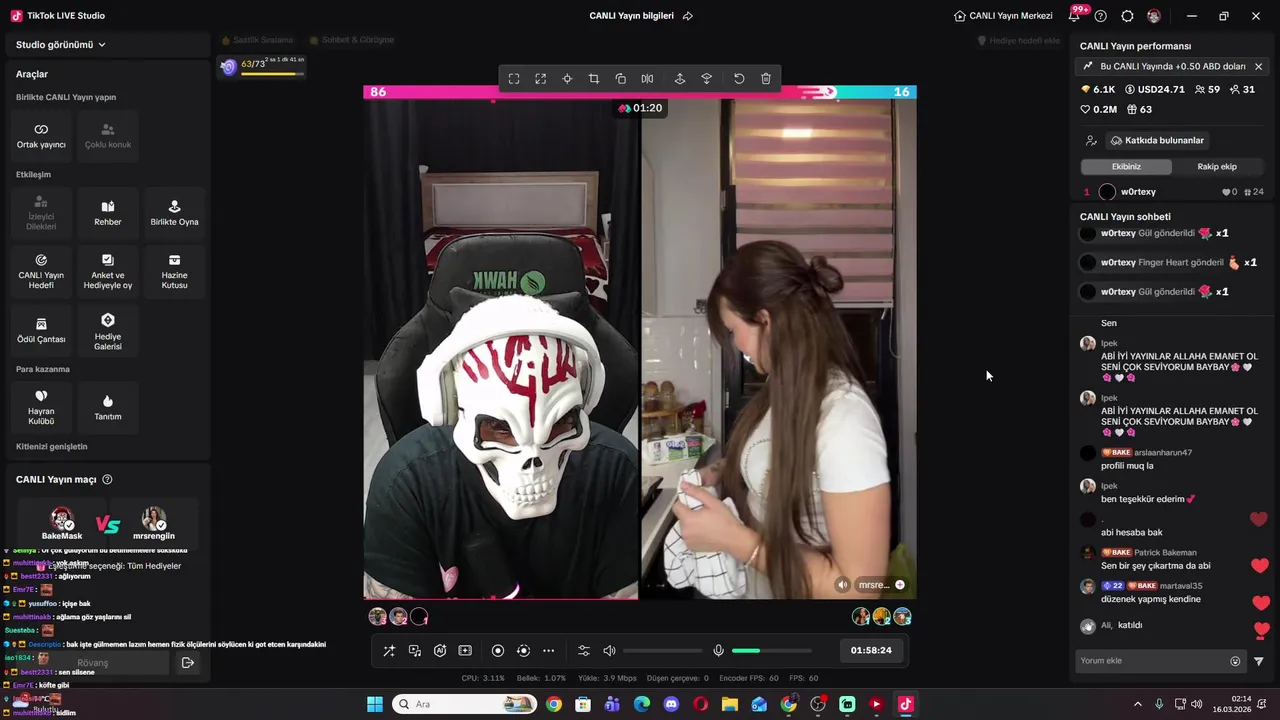Click the Ara taskbar search box
The height and width of the screenshot is (720, 1280).
(x=464, y=704)
